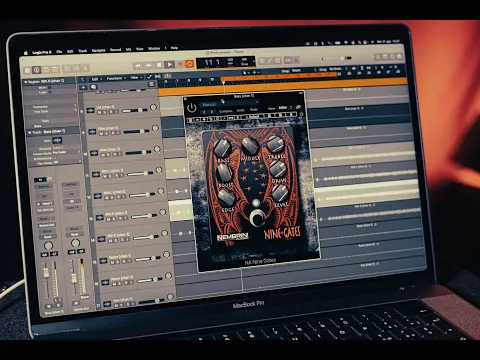Solo the OH track
This screenshot has width=480, height=360.
pyautogui.click(x=106, y=113)
